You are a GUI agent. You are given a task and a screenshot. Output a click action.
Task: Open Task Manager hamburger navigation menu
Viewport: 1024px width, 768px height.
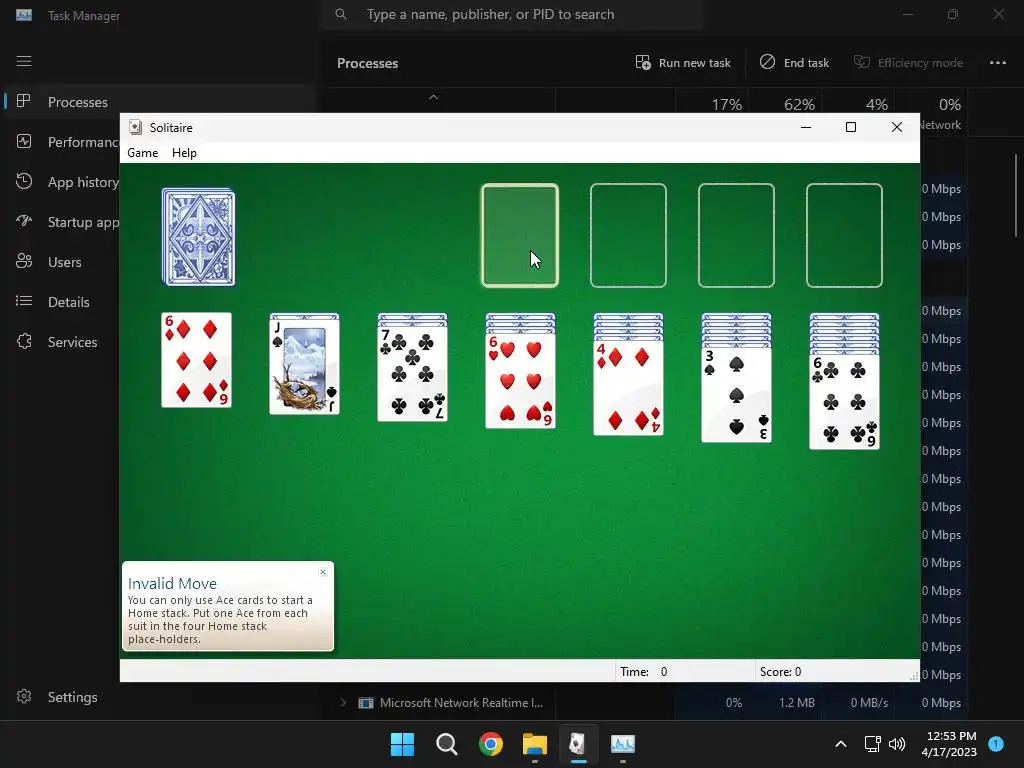point(24,61)
